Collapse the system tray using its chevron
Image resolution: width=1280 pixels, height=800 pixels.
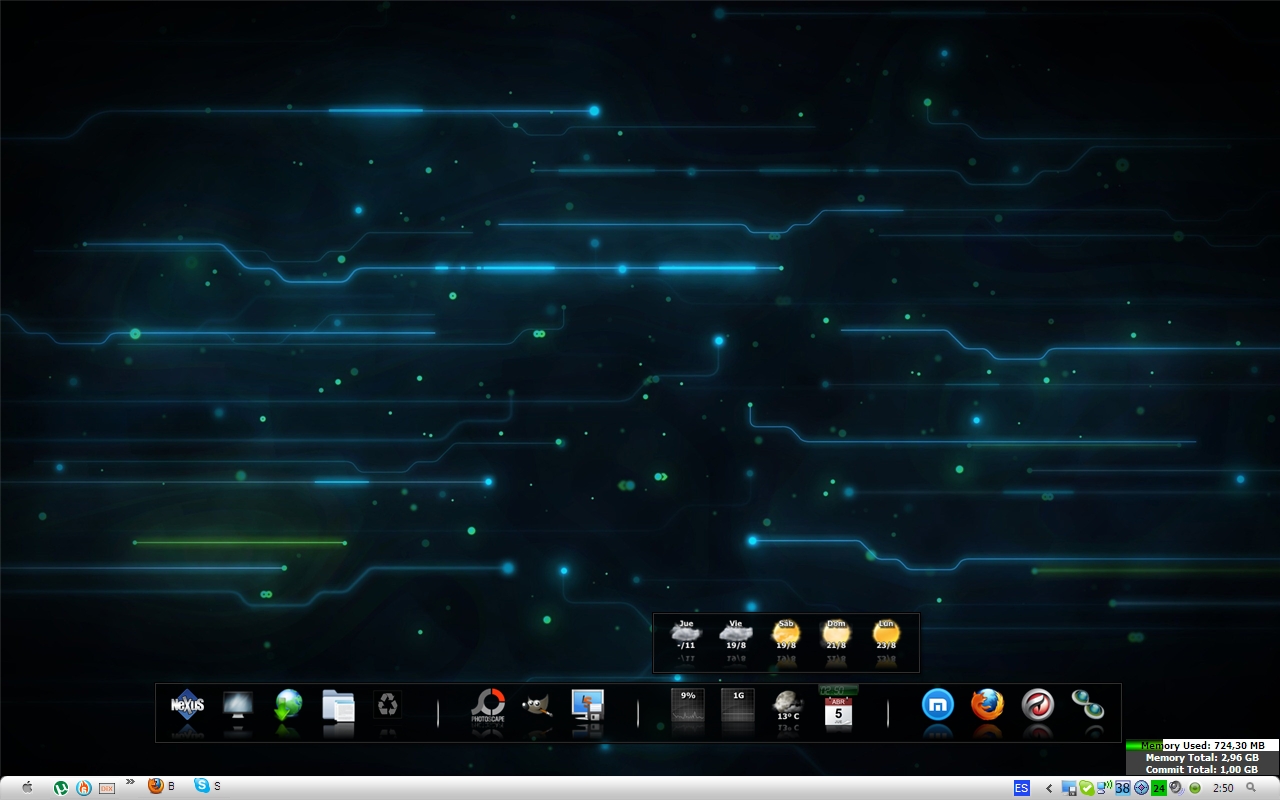[1048, 788]
